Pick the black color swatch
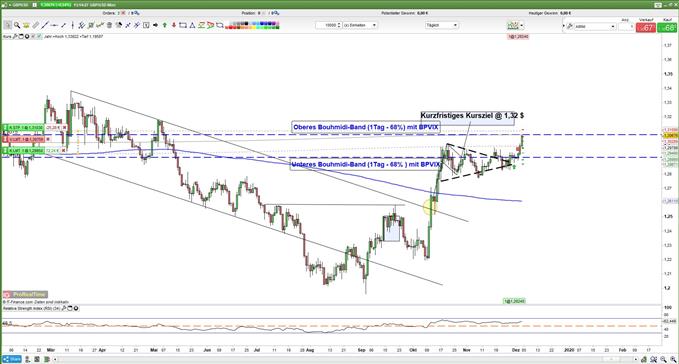The image size is (679, 364). [x=246, y=23]
